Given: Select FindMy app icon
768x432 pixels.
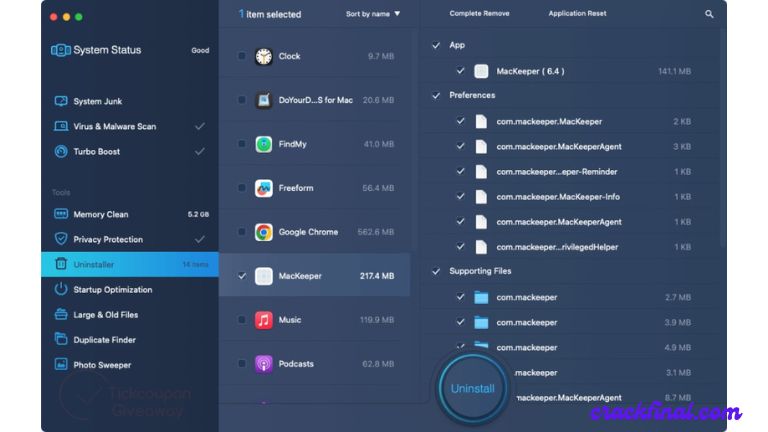Looking at the screenshot, I should [264, 144].
